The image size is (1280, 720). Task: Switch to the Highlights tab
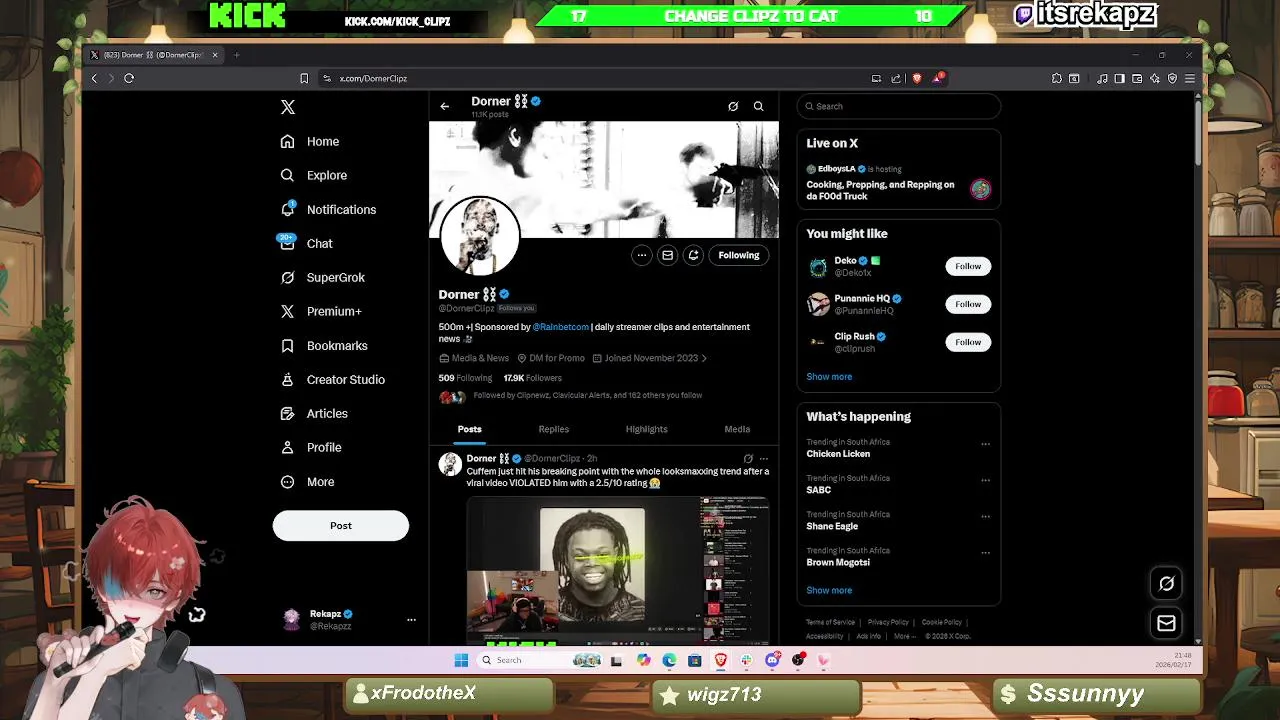click(646, 429)
